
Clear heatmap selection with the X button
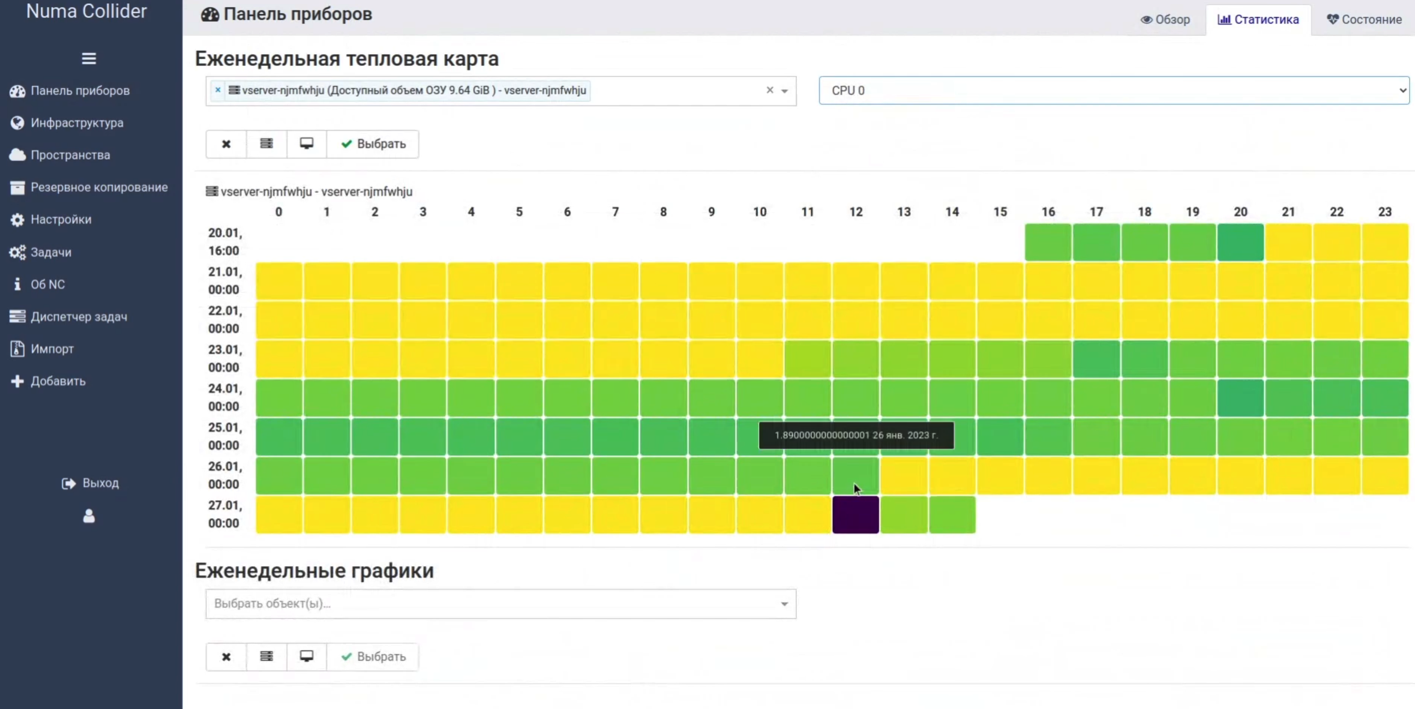coord(226,144)
